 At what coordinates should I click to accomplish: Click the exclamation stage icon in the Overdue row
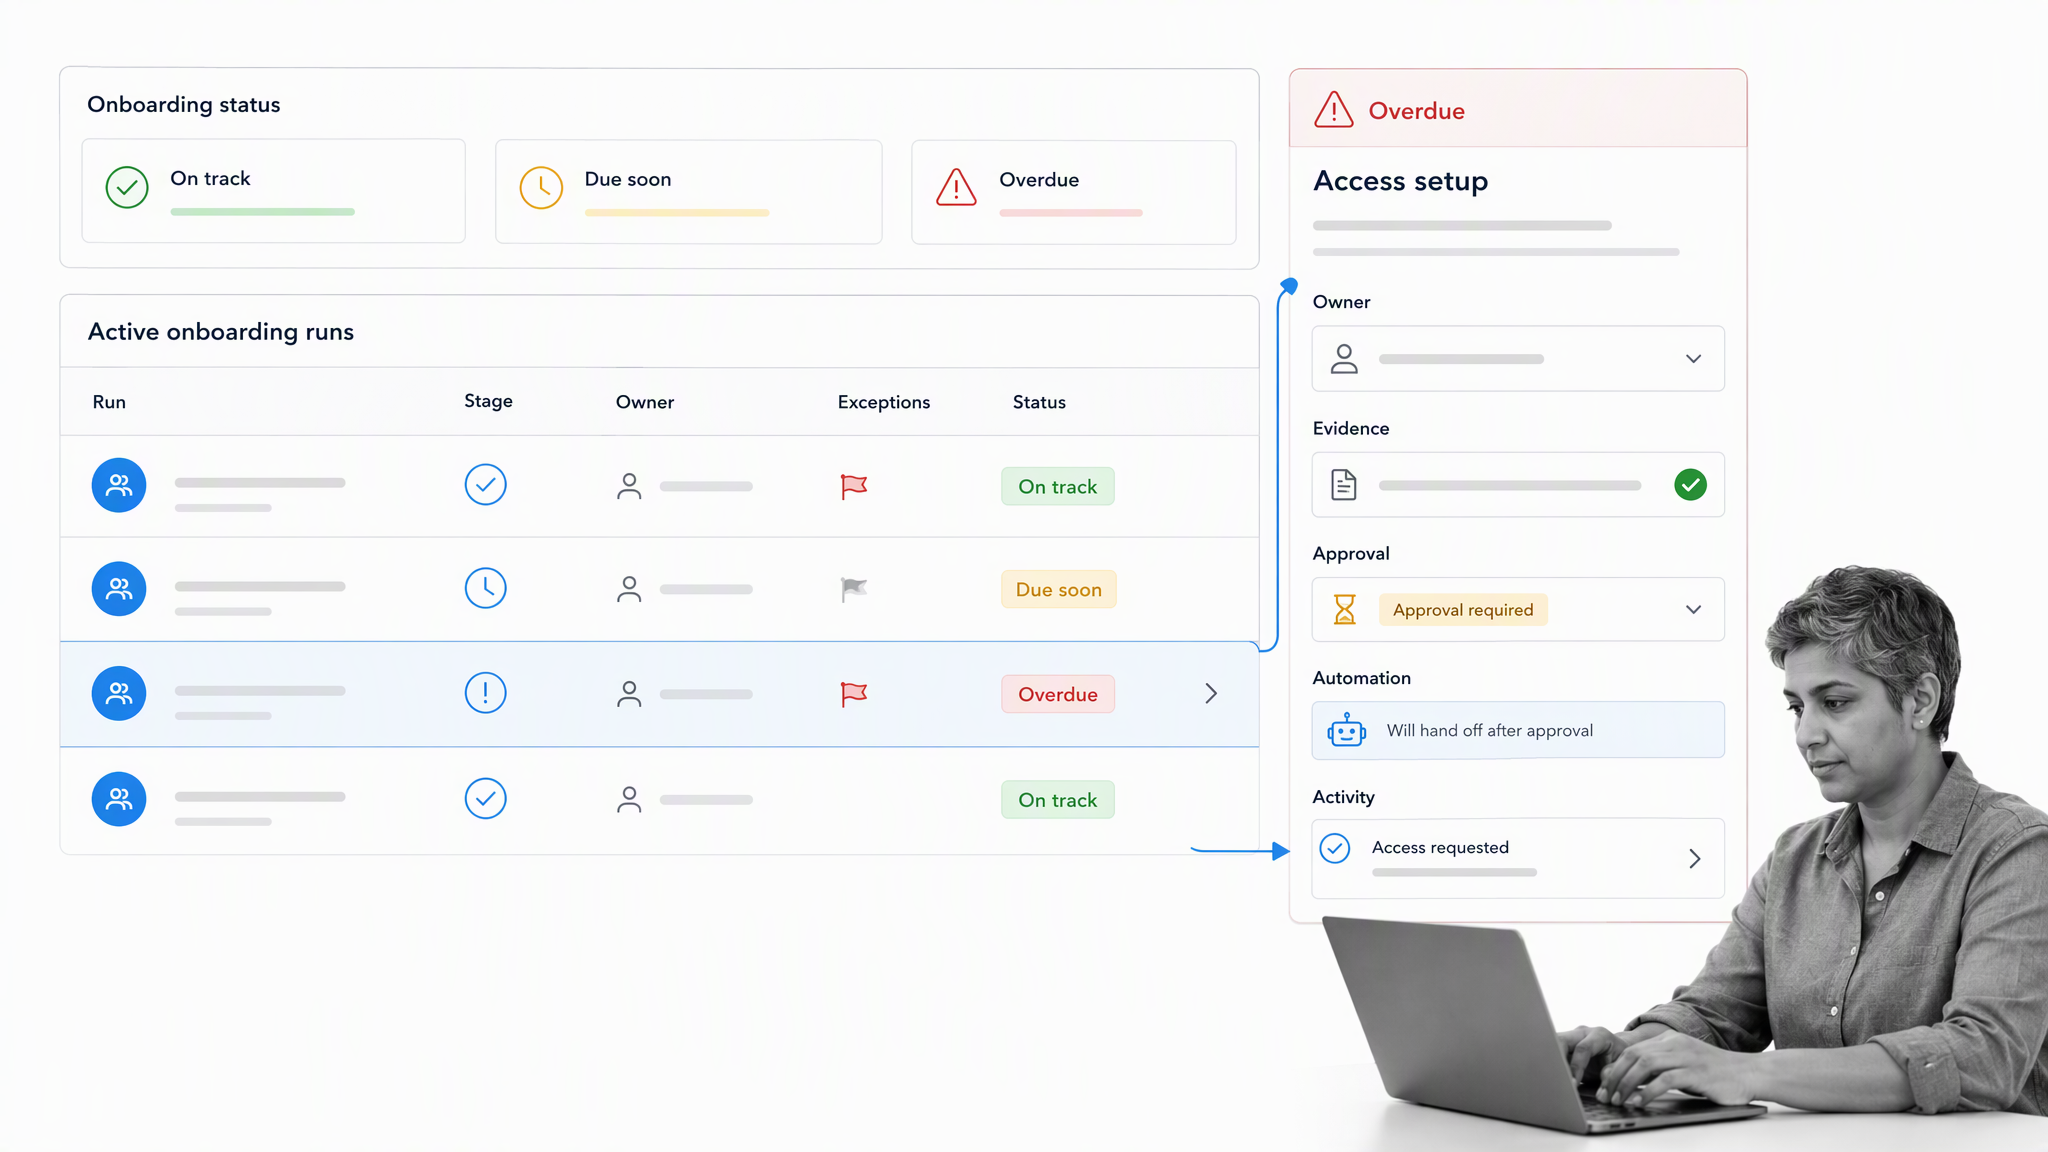coord(485,692)
